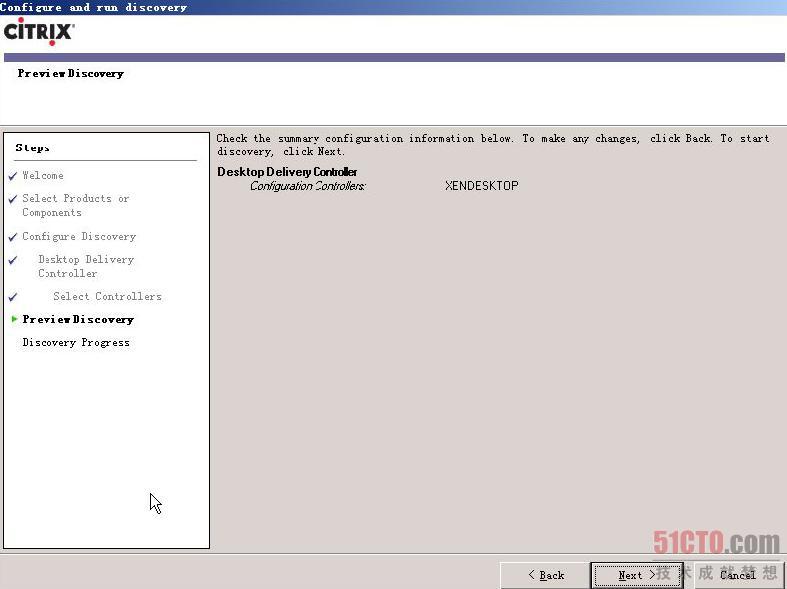This screenshot has height=589, width=787.
Task: Click the checkmark beside Welcome
Action: (13, 176)
